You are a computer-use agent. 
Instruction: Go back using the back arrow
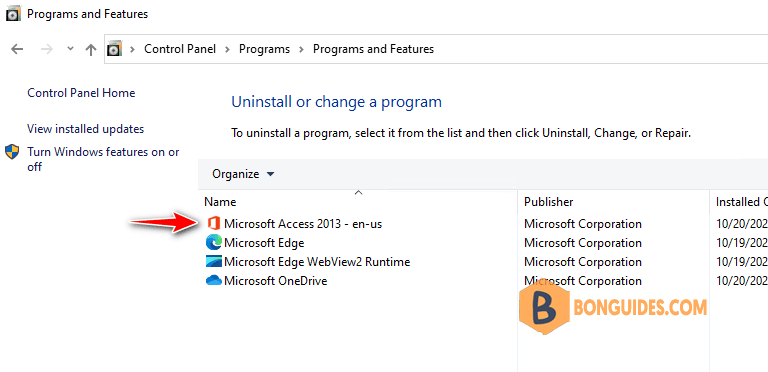pyautogui.click(x=17, y=49)
